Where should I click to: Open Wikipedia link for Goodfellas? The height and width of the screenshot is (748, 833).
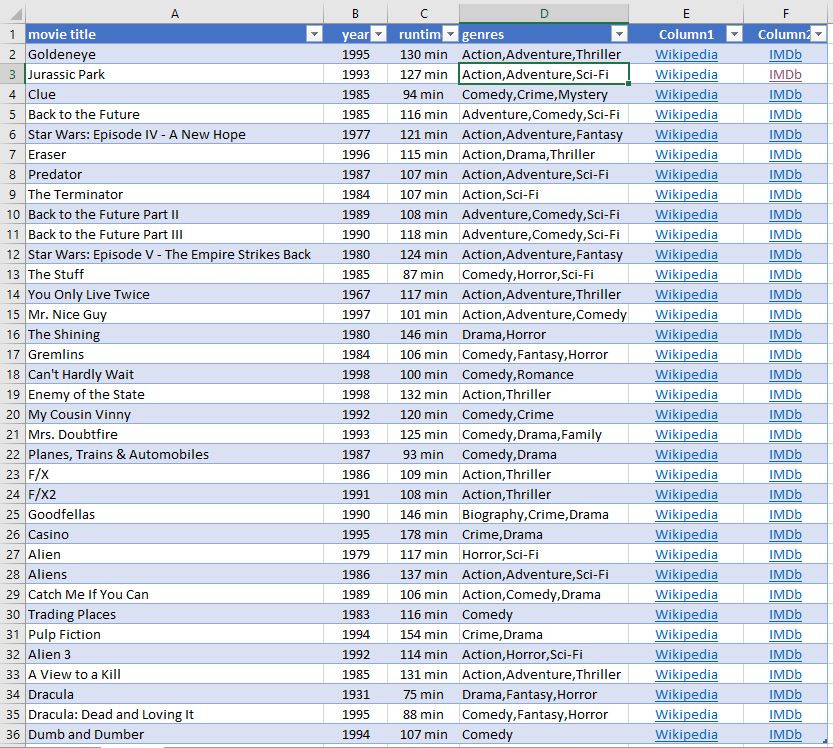click(686, 514)
